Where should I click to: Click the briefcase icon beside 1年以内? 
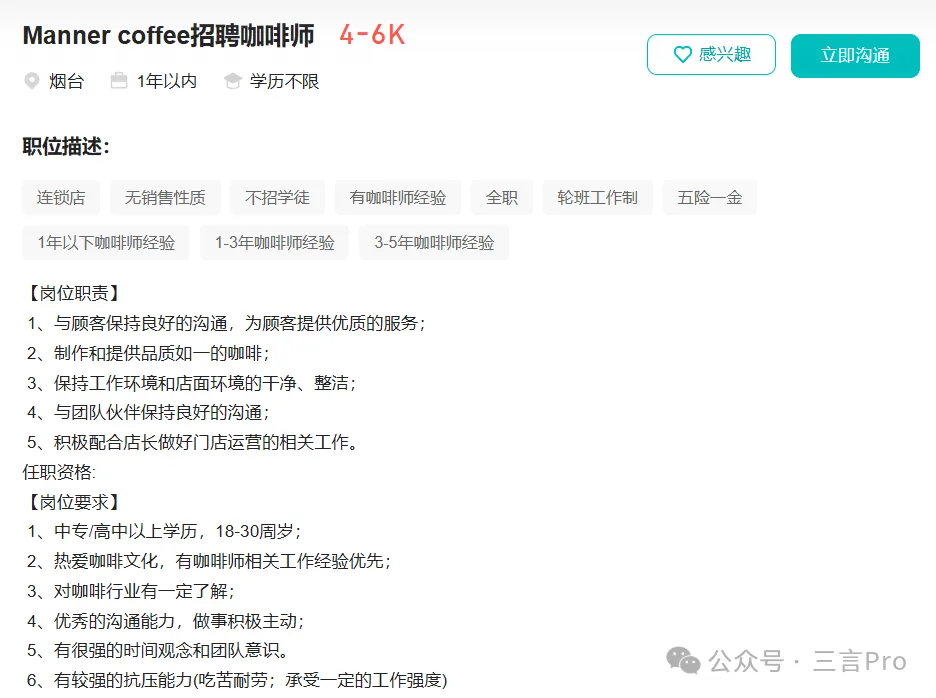(119, 81)
